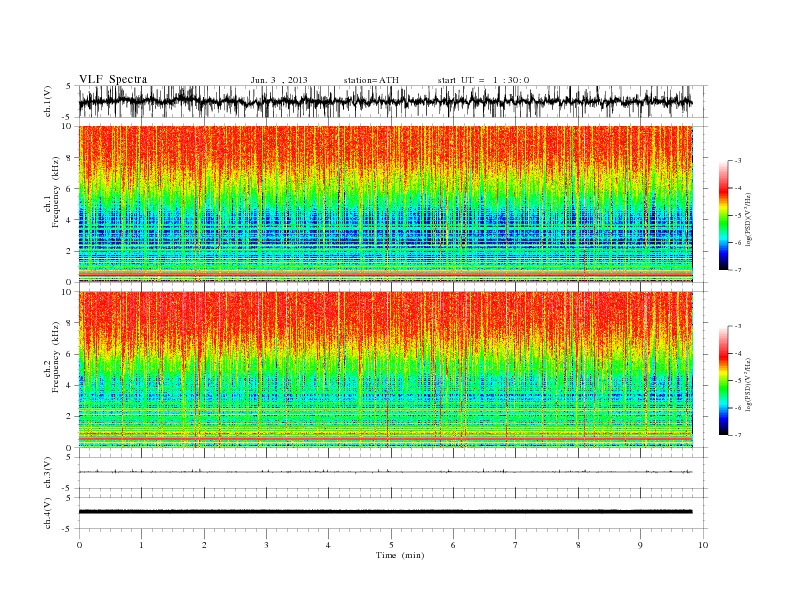Click the "-7" tick on the lower color bar
Viewport: 792px width, 612px height.
tap(738, 435)
